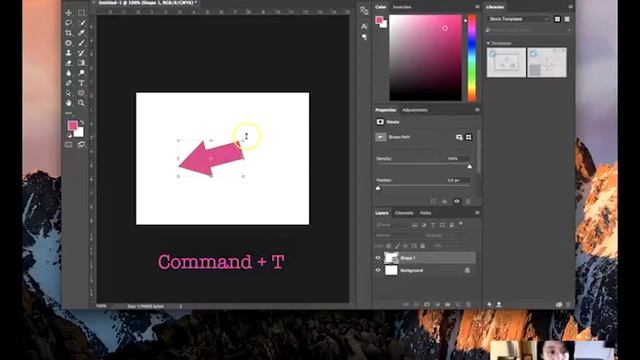The image size is (640, 360).
Task: Toggle layer filtering switch in Layers panel
Action: click(x=461, y=224)
